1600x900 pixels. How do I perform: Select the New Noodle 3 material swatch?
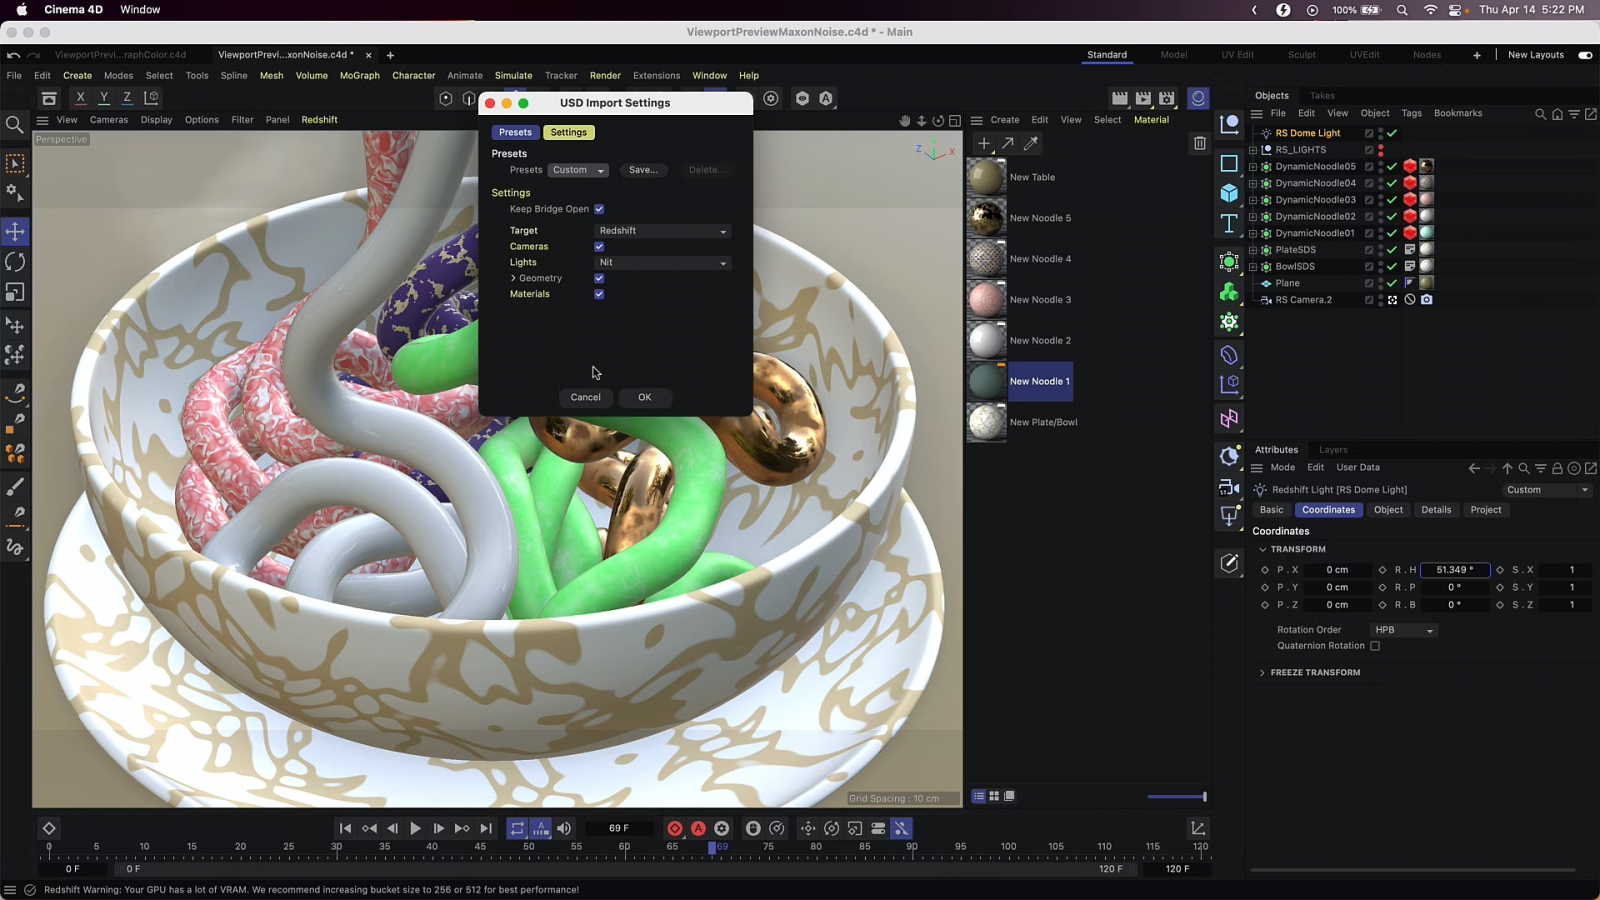tap(986, 300)
